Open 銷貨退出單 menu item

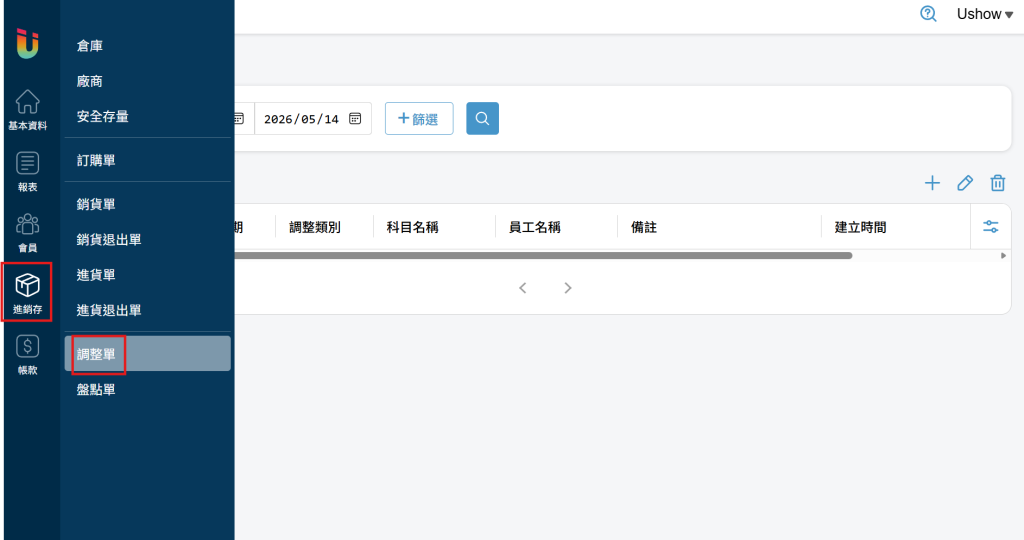148,240
